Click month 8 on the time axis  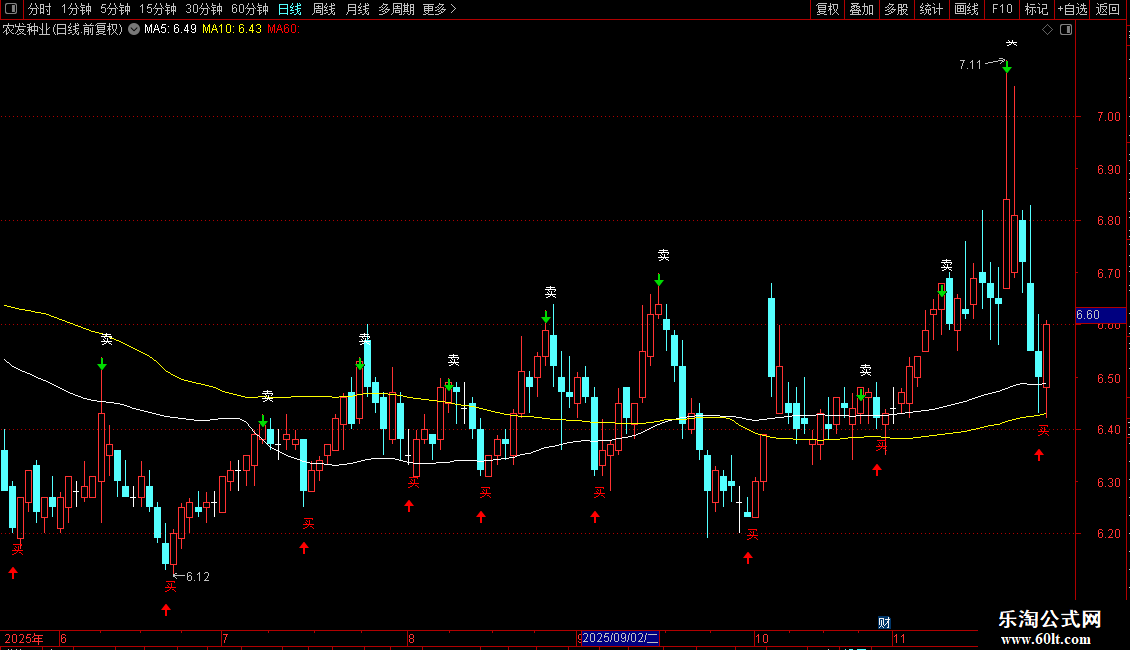tap(411, 638)
